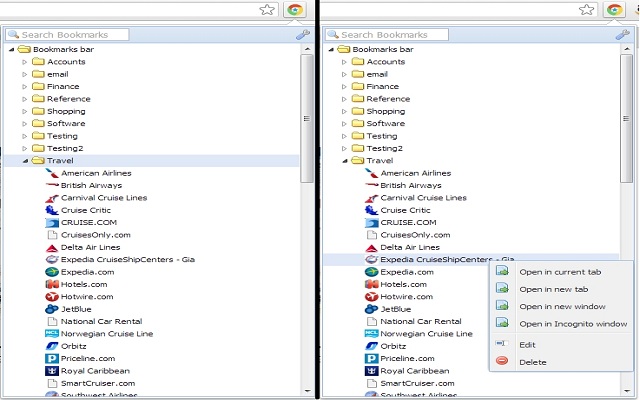Open Hotwire.com bookmark in right panel
This screenshot has height=400, width=640.
406,297
